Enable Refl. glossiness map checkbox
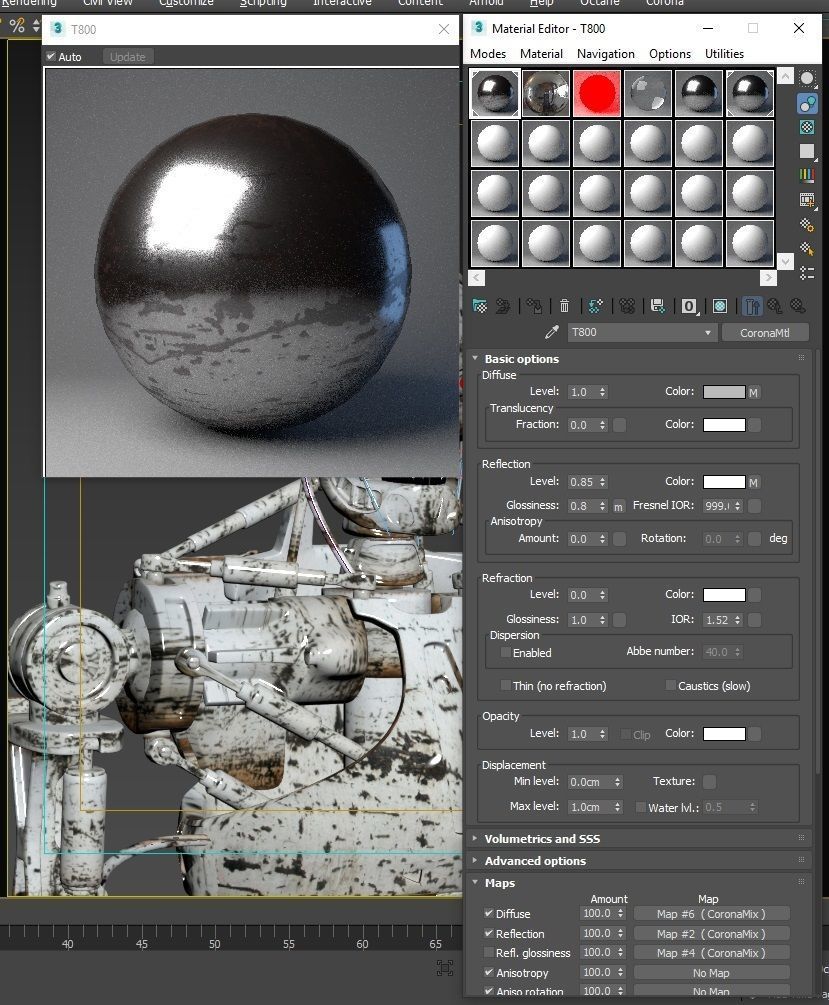Screen dimensions: 829x1005 pos(489,952)
